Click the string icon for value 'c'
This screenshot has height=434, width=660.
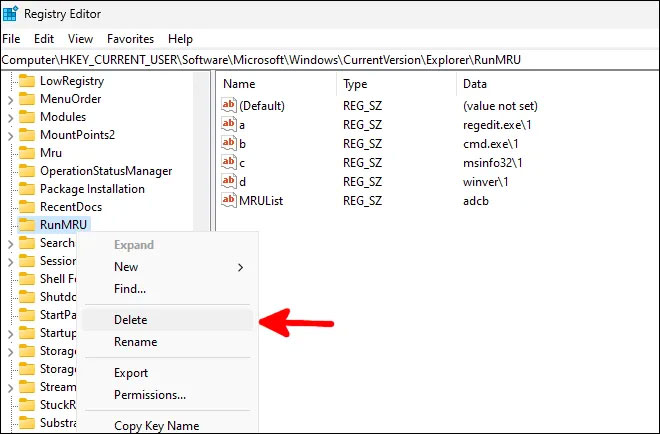coord(228,163)
